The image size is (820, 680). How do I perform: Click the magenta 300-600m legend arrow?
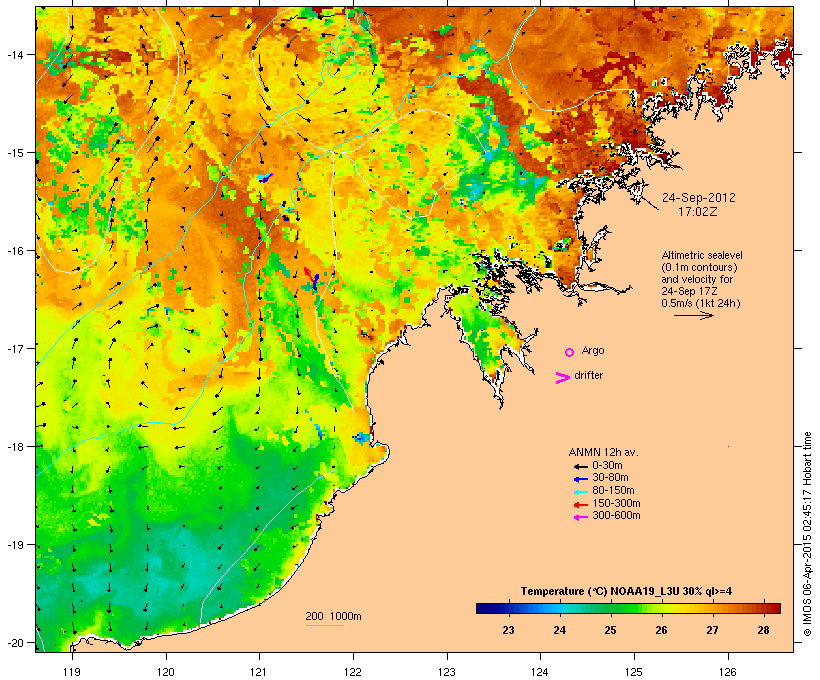pyautogui.click(x=580, y=517)
